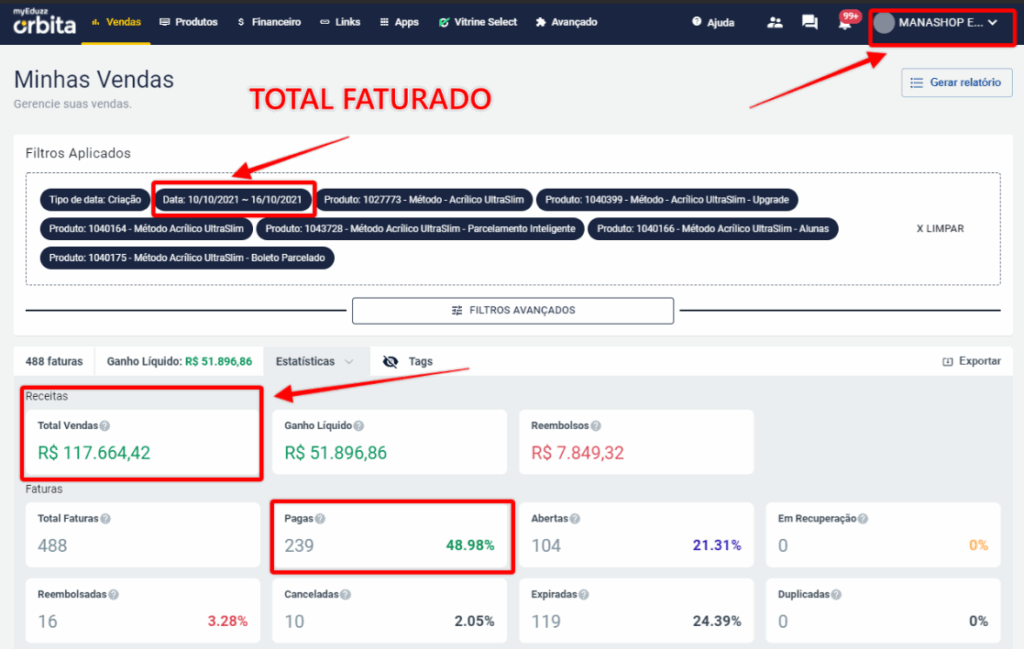Image resolution: width=1024 pixels, height=649 pixels.
Task: Click the notifications bell icon
Action: pyautogui.click(x=845, y=23)
